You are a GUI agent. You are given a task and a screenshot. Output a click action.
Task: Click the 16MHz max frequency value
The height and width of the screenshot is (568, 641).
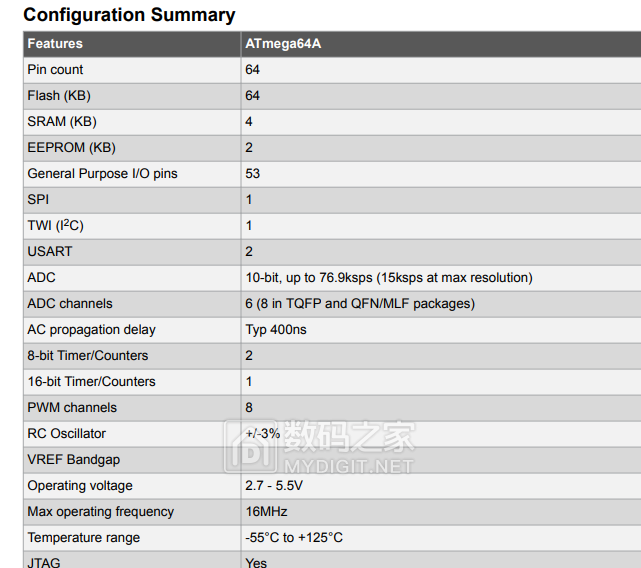tap(265, 512)
